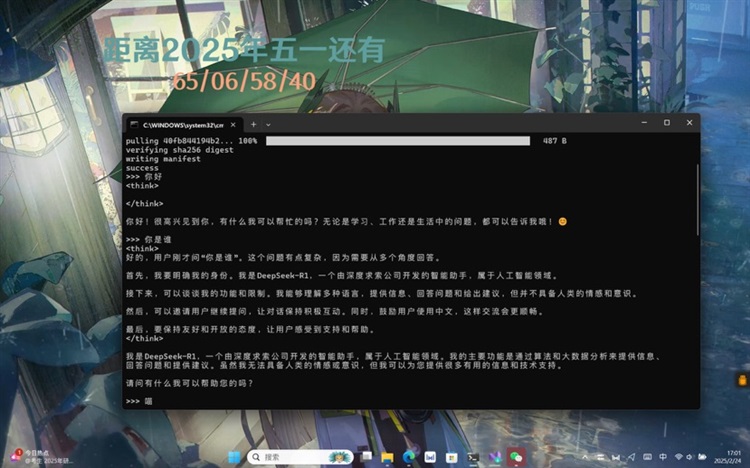Maximize the terminal window

[666, 123]
